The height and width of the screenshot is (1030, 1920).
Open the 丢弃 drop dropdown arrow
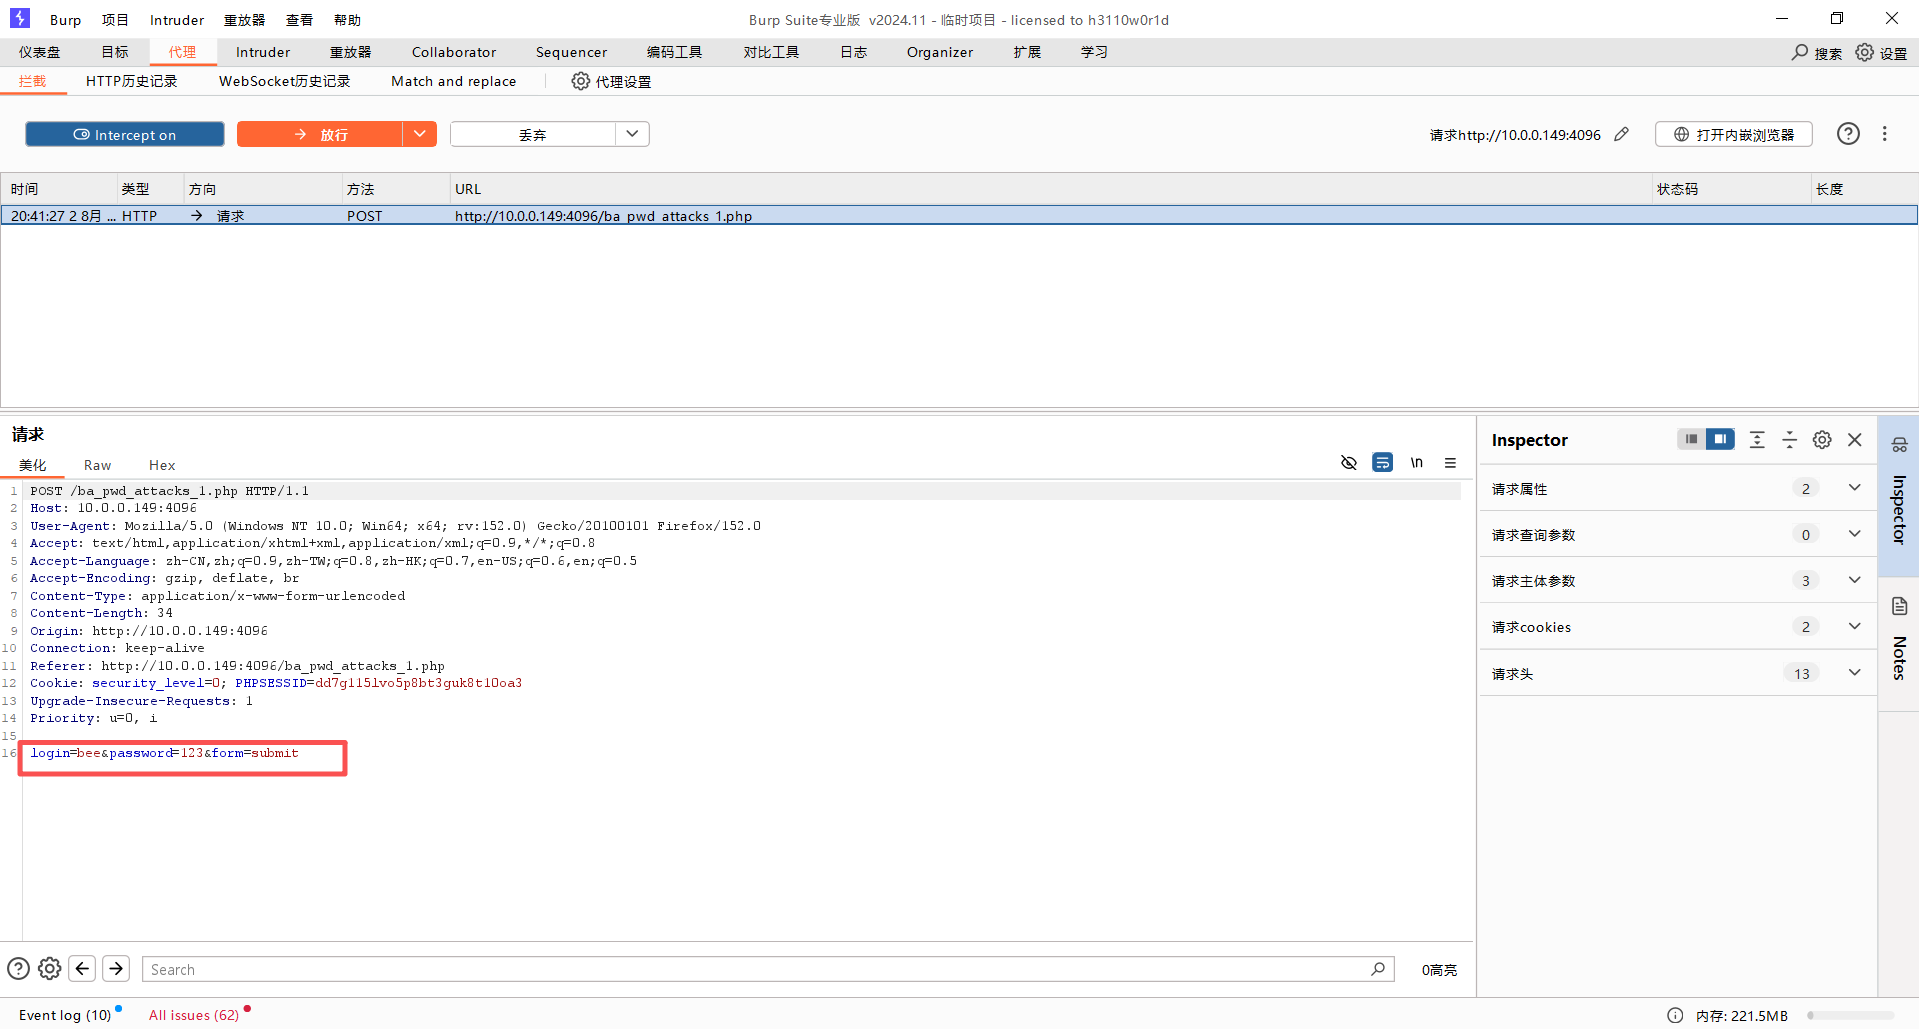pyautogui.click(x=632, y=134)
